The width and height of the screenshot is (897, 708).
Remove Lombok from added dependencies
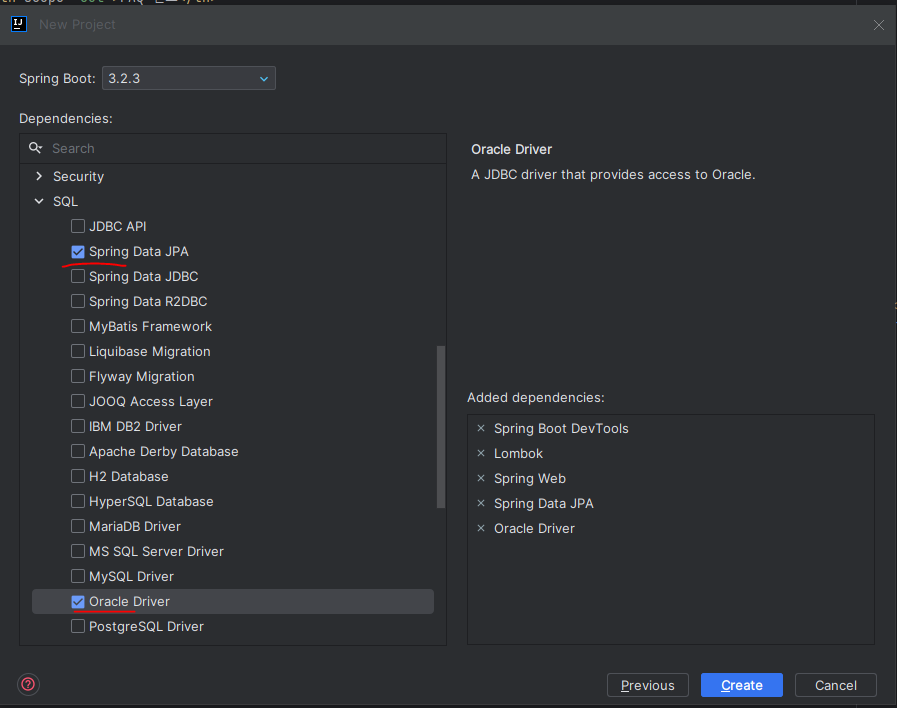[x=481, y=454]
